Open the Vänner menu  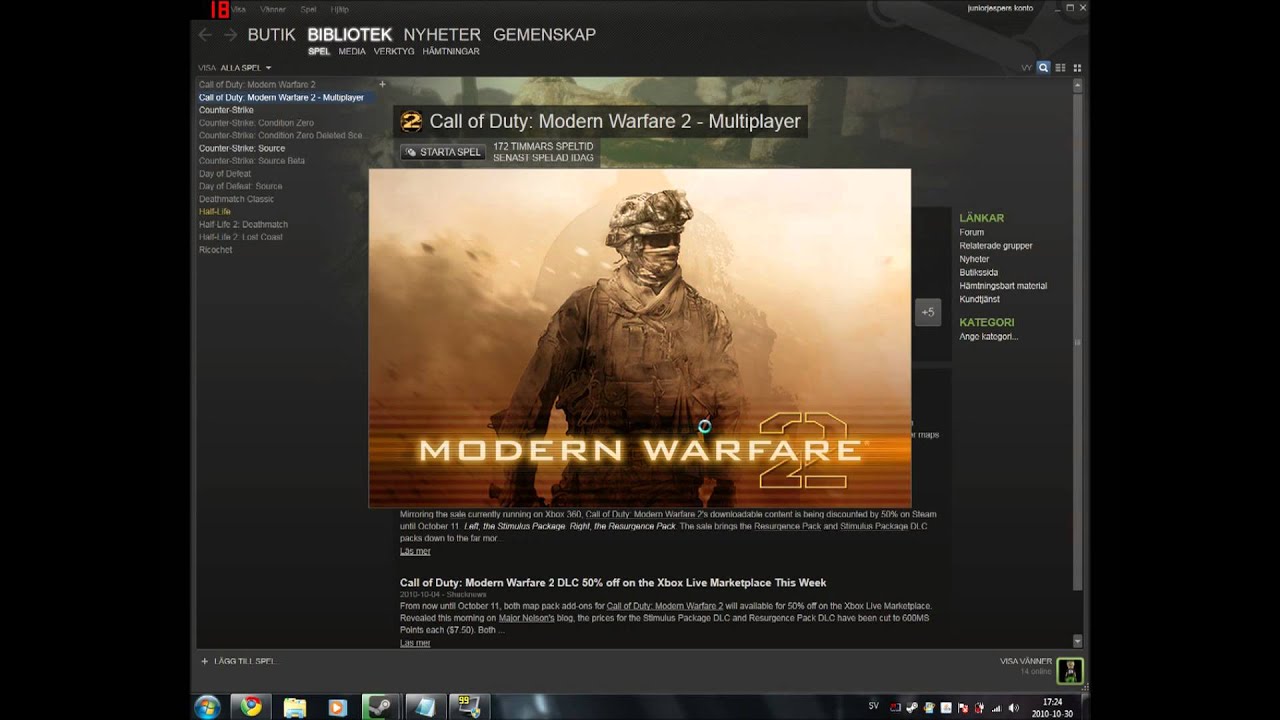pyautogui.click(x=273, y=9)
